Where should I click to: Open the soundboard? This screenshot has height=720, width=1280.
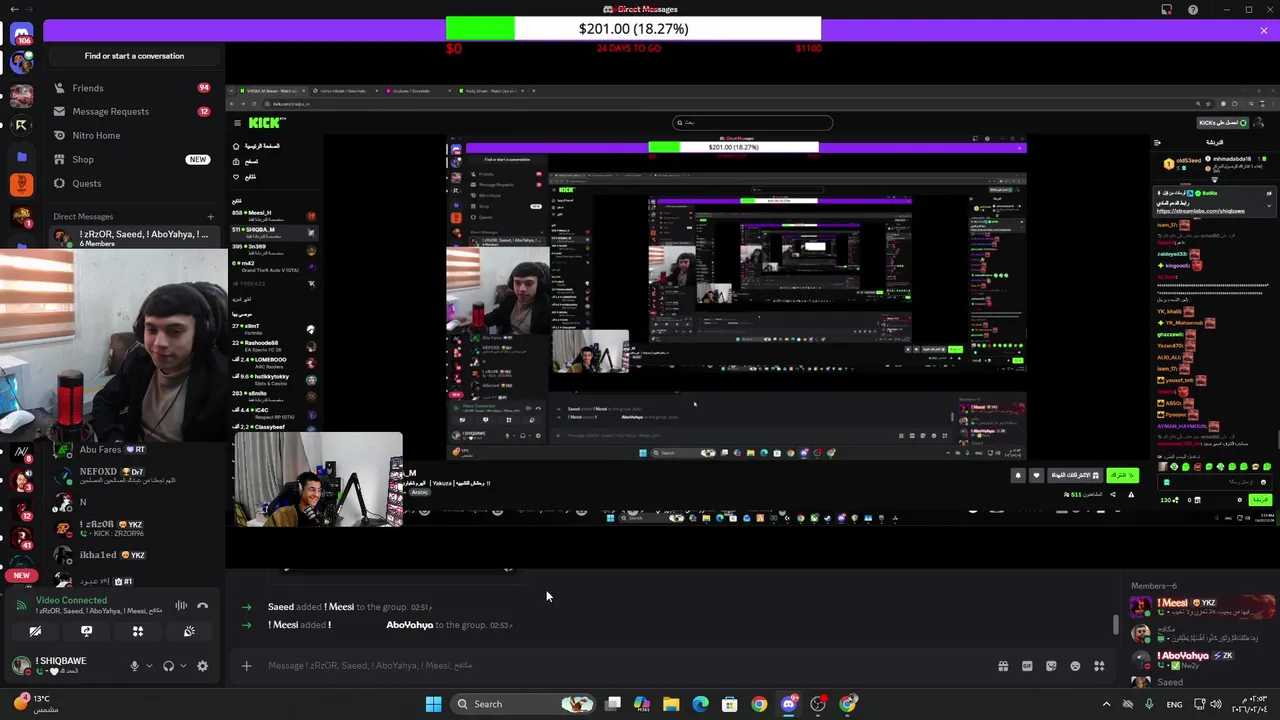point(189,632)
